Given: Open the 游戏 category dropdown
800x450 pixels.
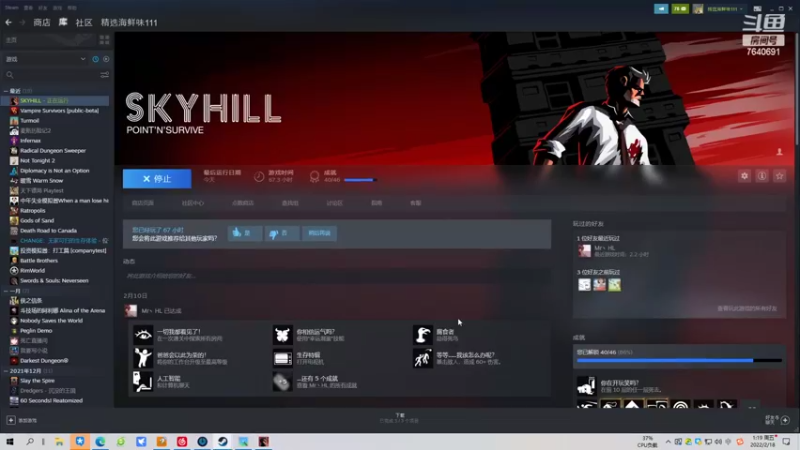Looking at the screenshot, I should click(x=45, y=59).
